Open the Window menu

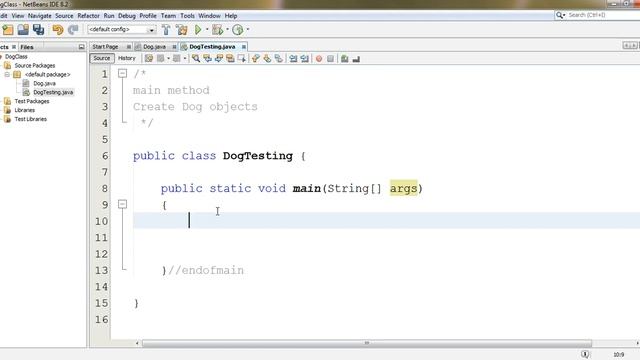[x=209, y=16]
